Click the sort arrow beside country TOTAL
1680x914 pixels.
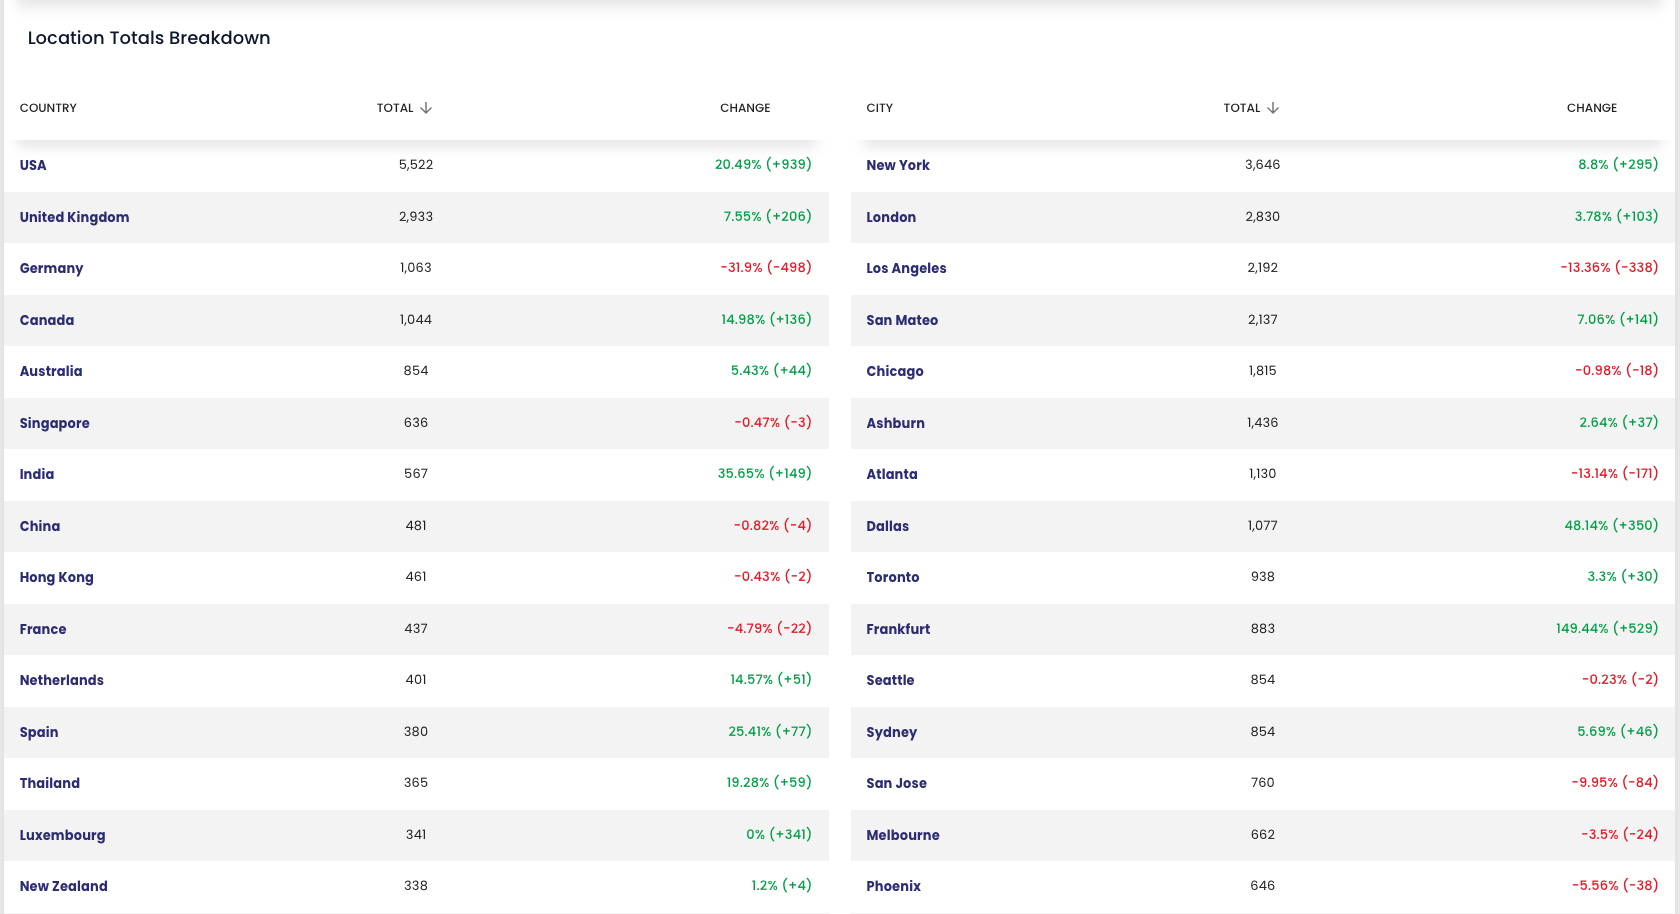tap(426, 108)
